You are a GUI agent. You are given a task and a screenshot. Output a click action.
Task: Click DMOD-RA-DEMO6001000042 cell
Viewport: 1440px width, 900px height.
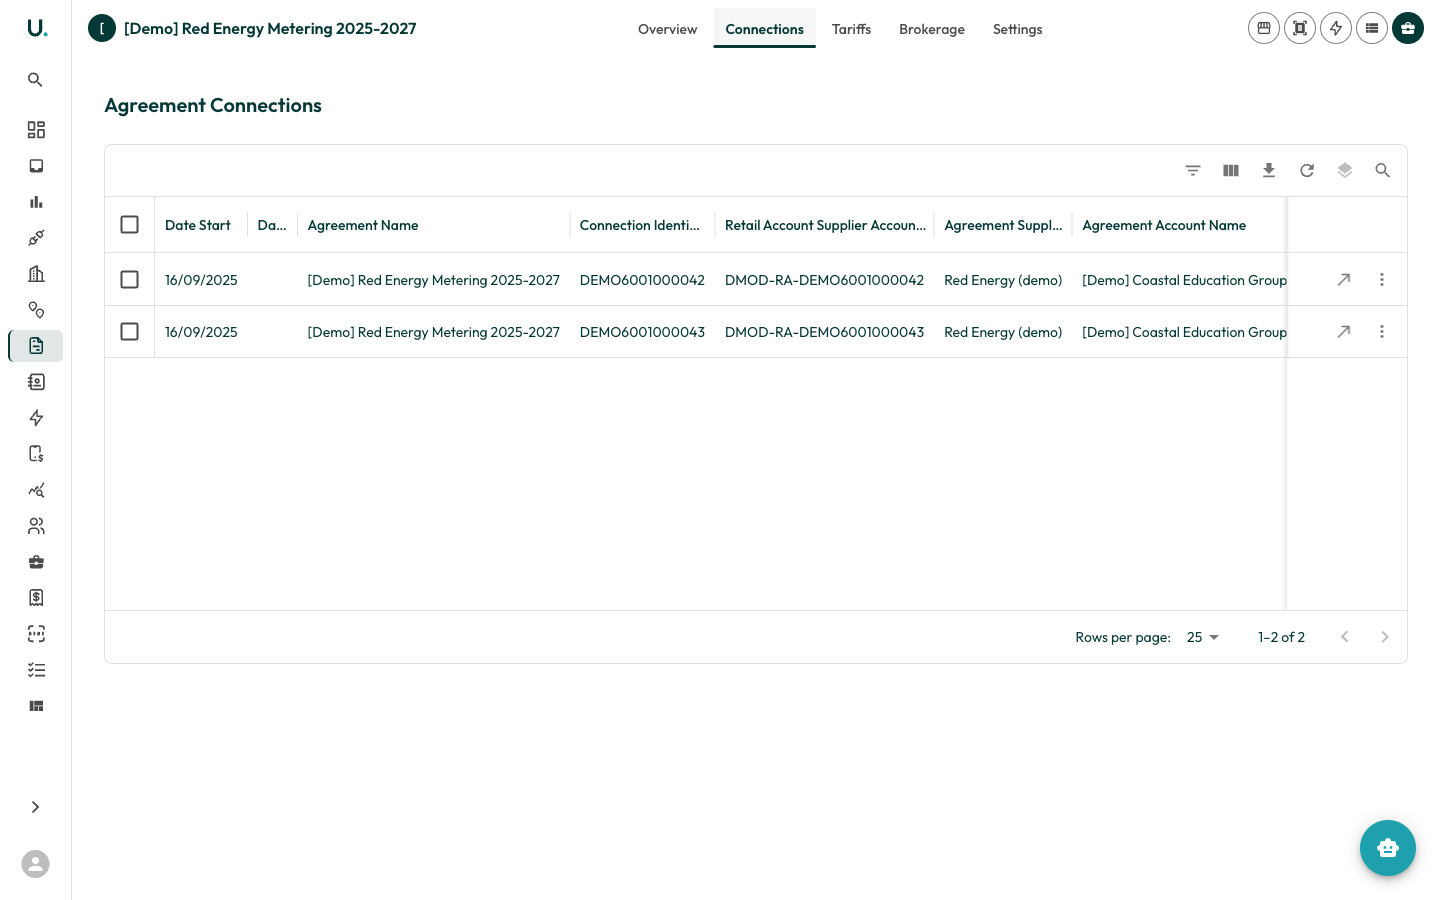[824, 280]
